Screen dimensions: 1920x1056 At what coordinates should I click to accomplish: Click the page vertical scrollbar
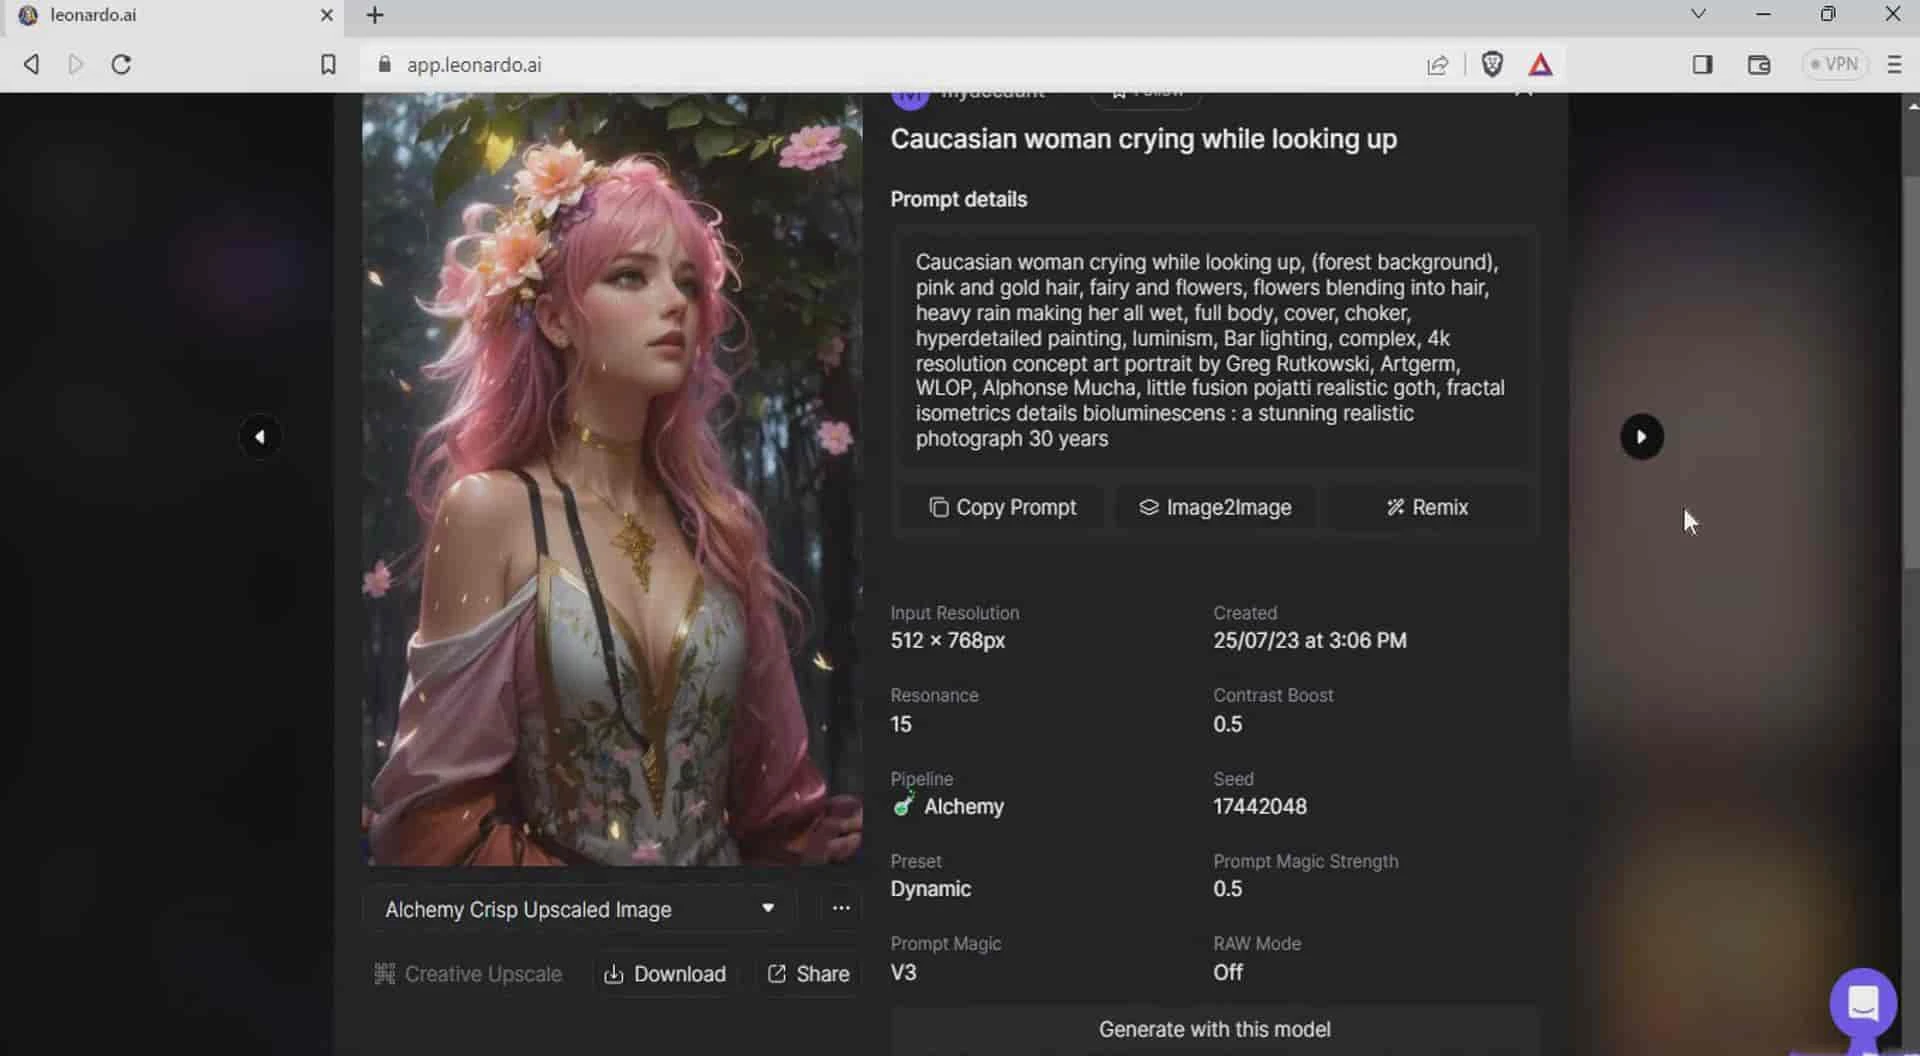point(1910,370)
